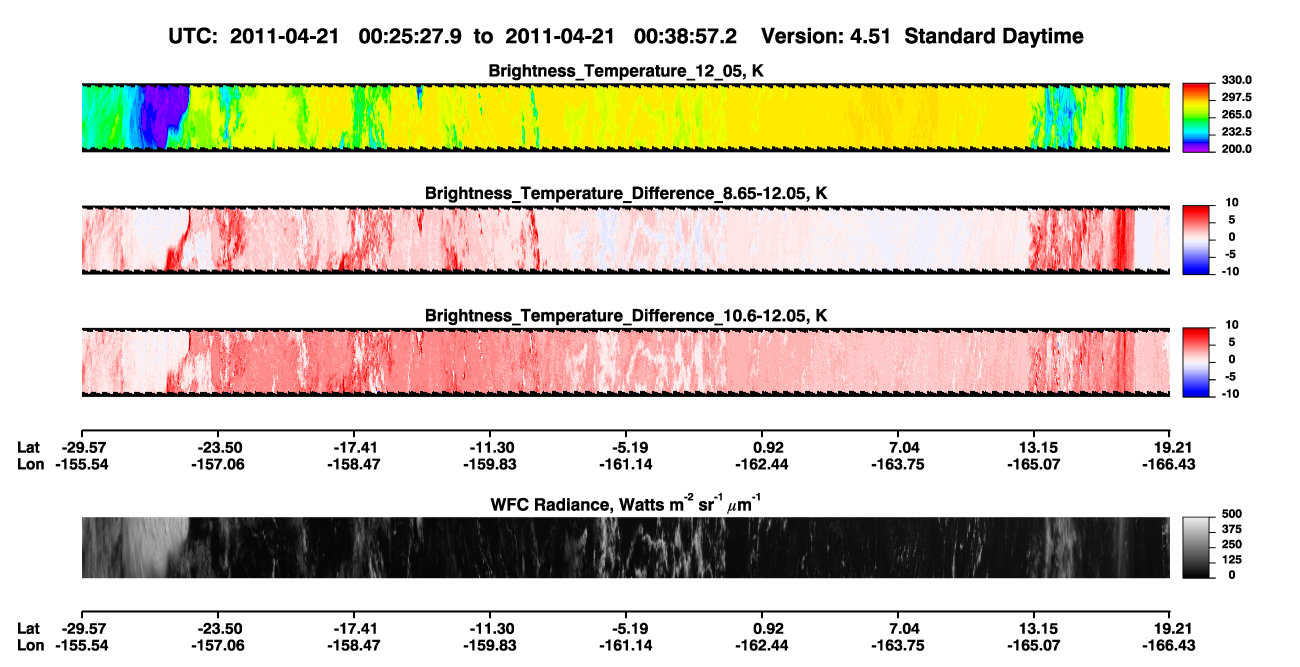Click longitude '-162.44' on axis below the WFC Radiance image
The width and height of the screenshot is (1300, 667).
[762, 646]
